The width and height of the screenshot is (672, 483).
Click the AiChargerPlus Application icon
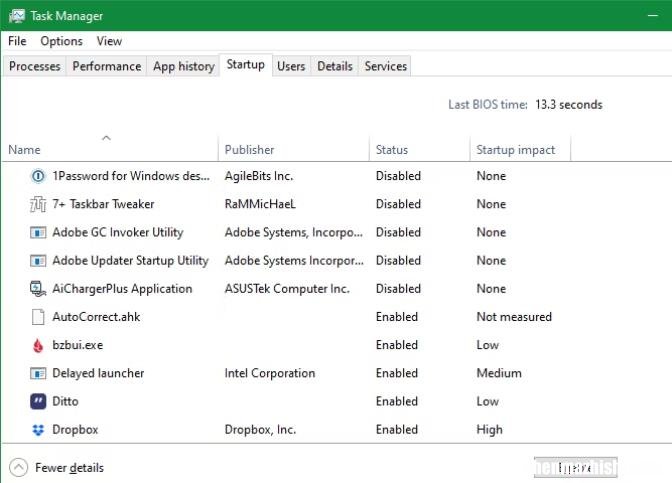pos(38,289)
